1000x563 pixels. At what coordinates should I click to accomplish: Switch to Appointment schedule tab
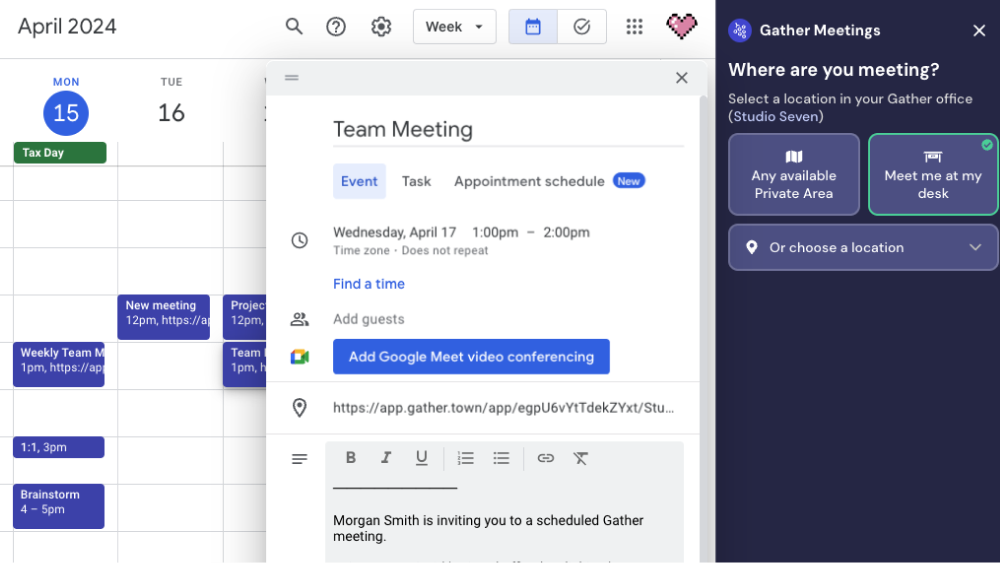529,181
